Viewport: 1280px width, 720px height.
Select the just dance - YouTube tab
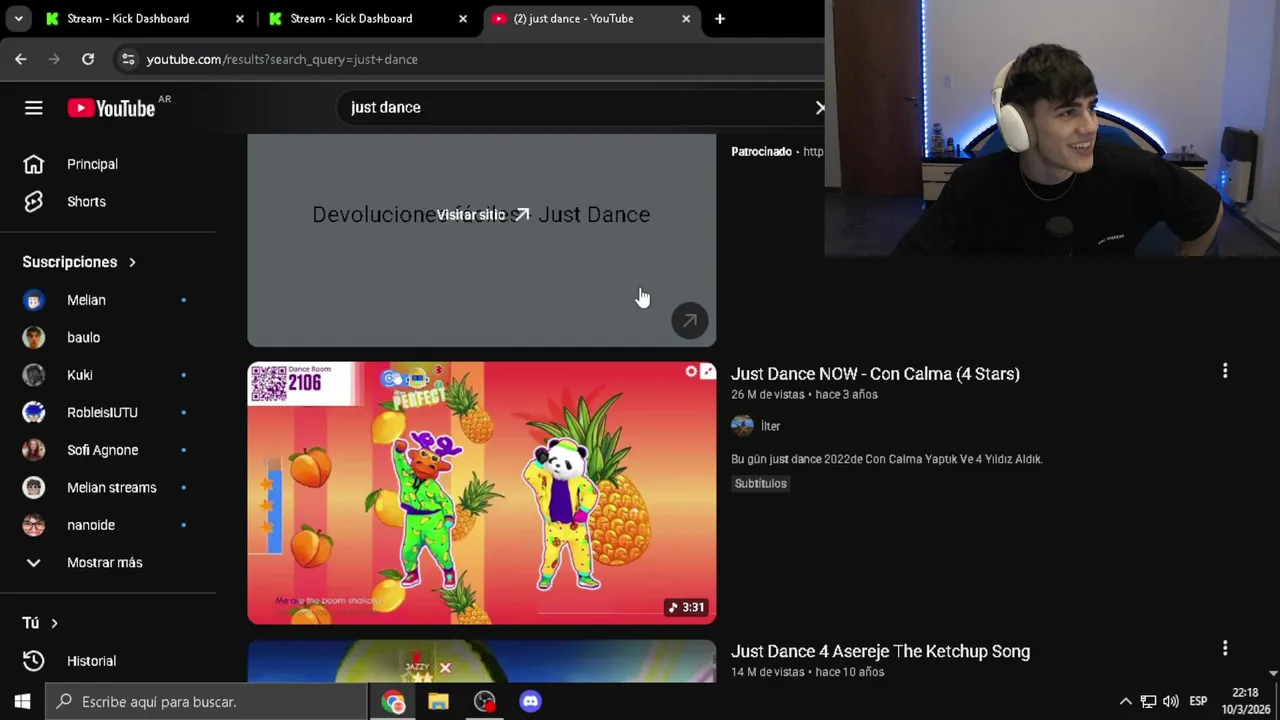(590, 19)
